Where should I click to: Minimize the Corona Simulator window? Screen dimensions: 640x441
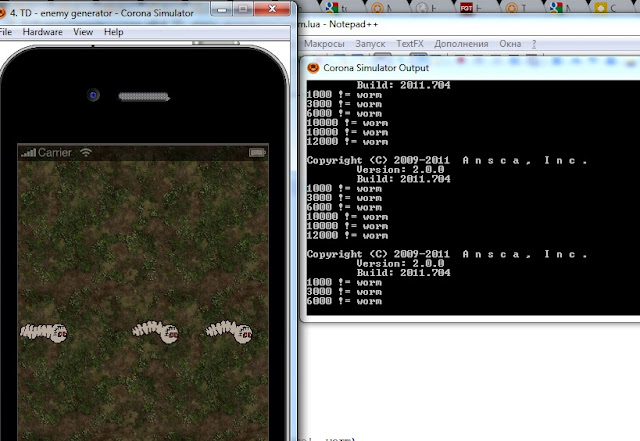[x=222, y=9]
